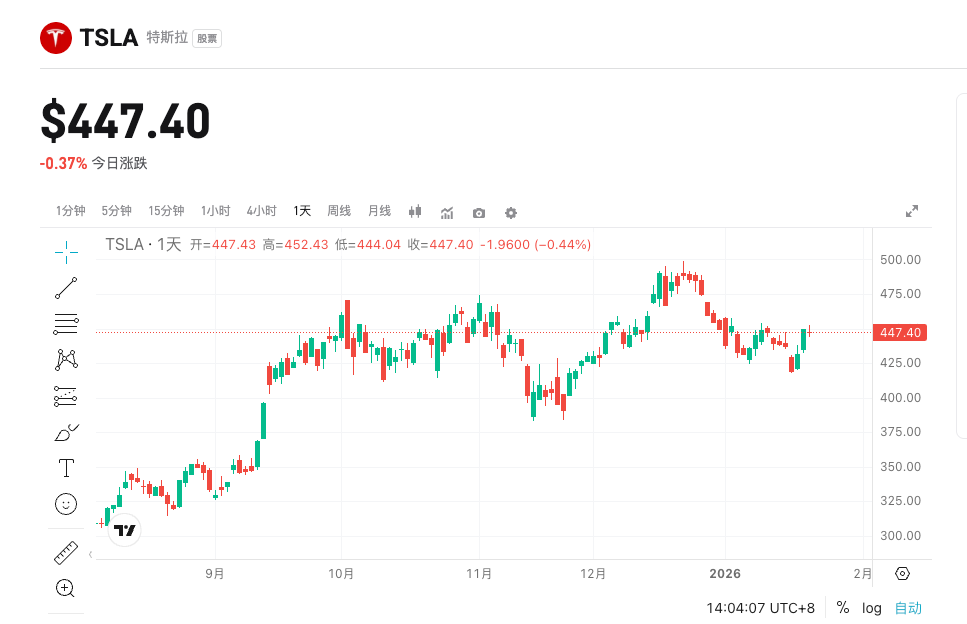Toggle percentage scale mode
The width and height of the screenshot is (967, 624).
843,607
